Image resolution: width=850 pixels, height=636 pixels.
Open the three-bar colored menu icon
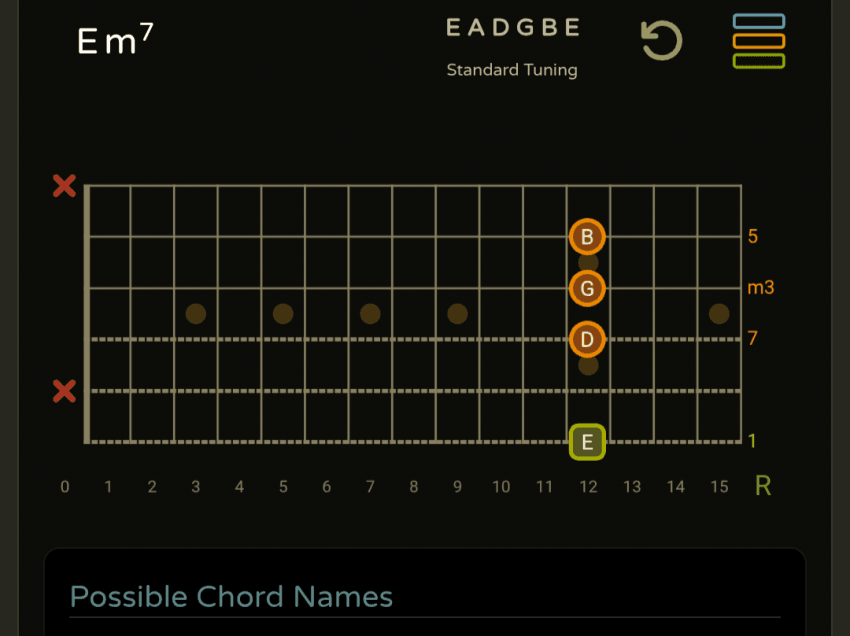758,41
